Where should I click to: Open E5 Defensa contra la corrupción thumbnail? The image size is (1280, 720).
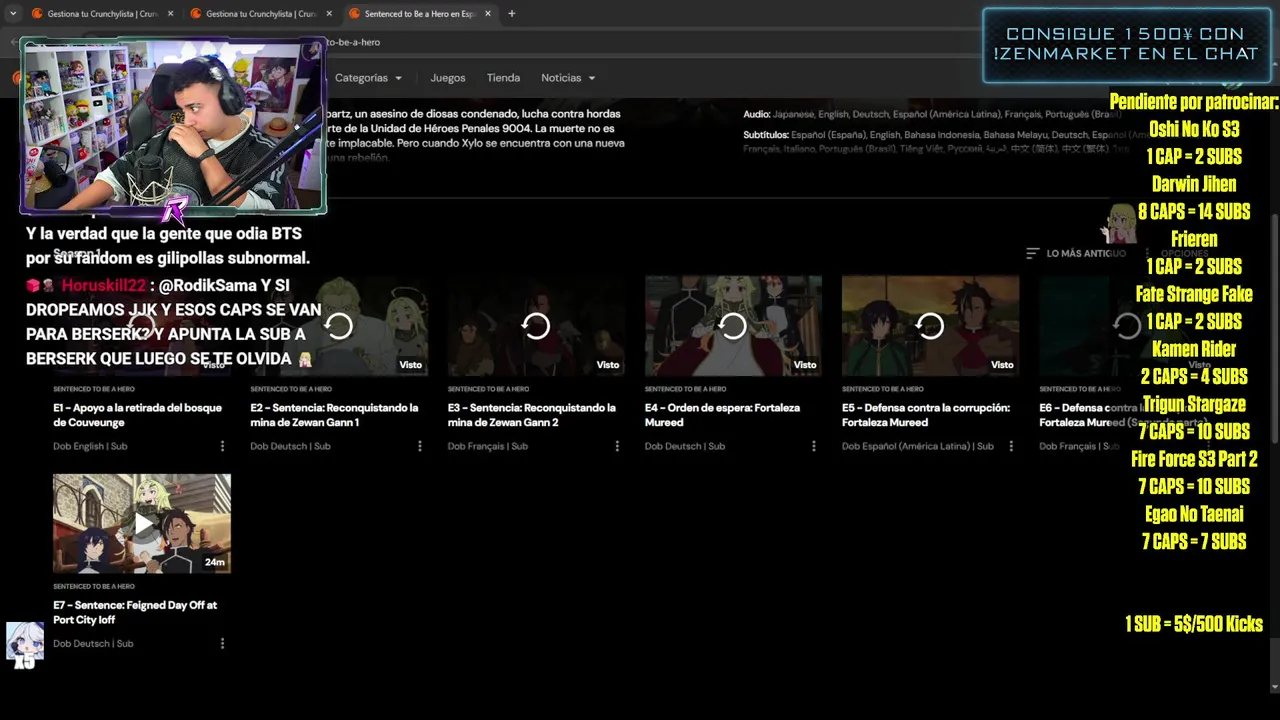[930, 326]
